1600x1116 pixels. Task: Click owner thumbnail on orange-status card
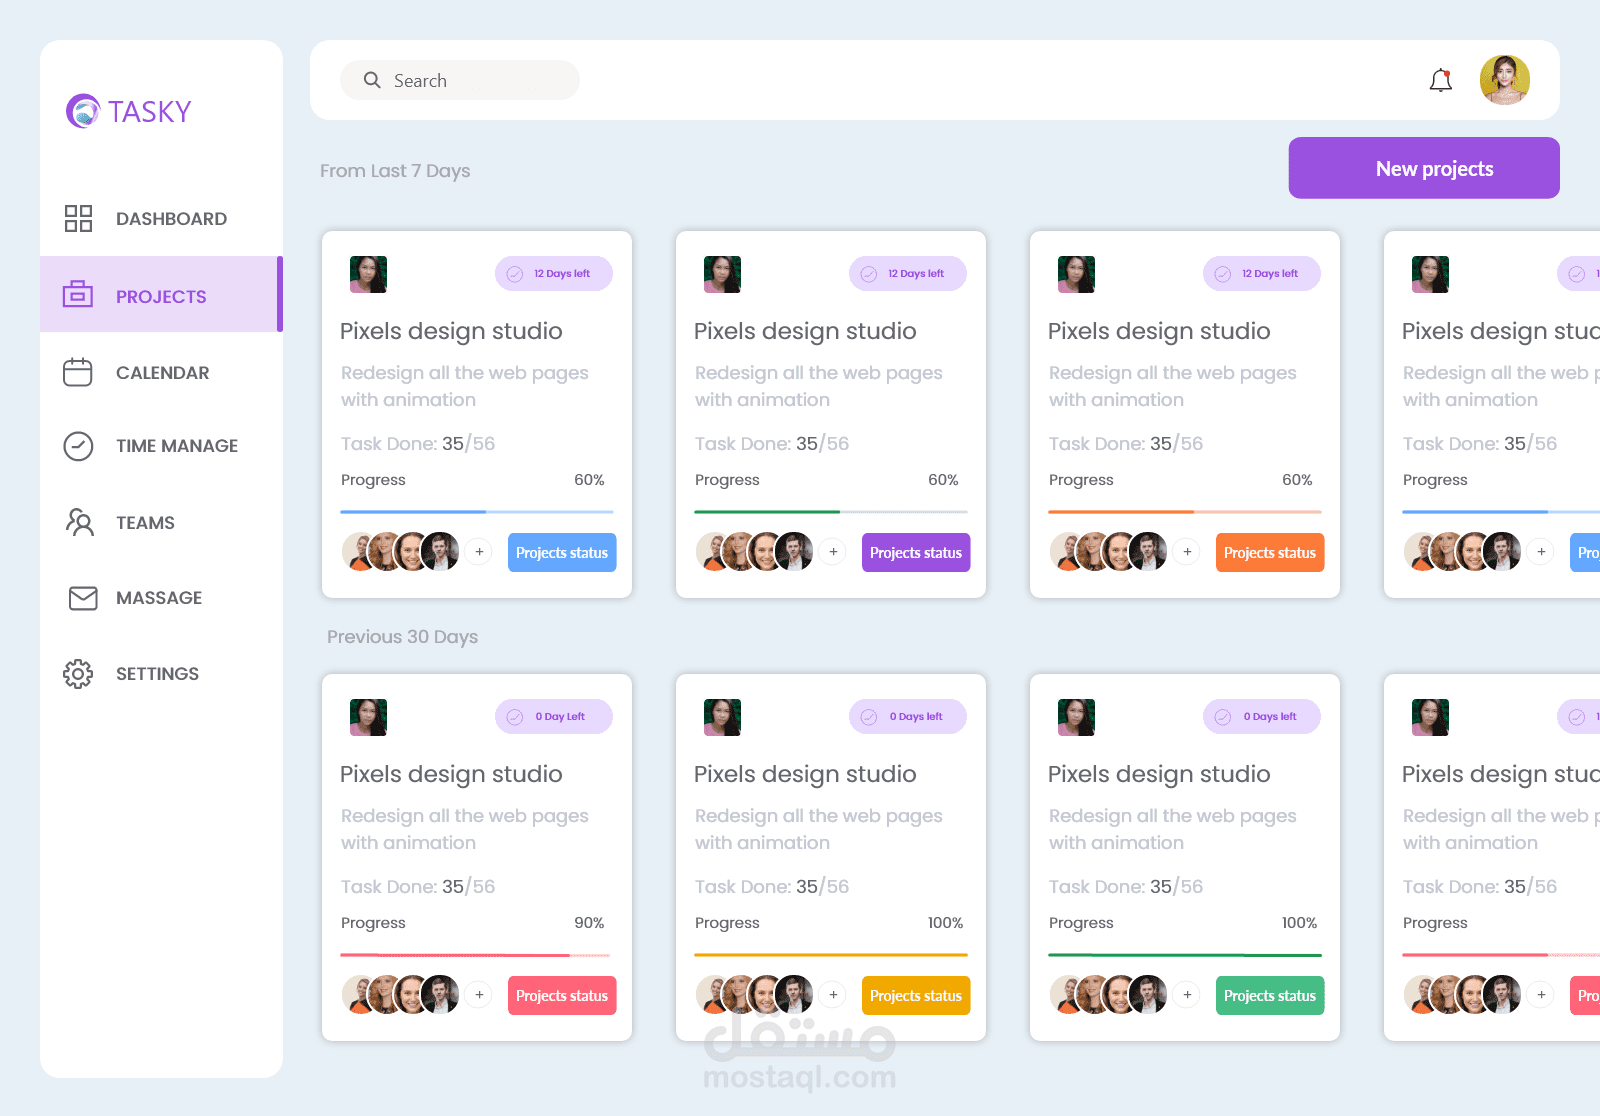pos(1076,274)
